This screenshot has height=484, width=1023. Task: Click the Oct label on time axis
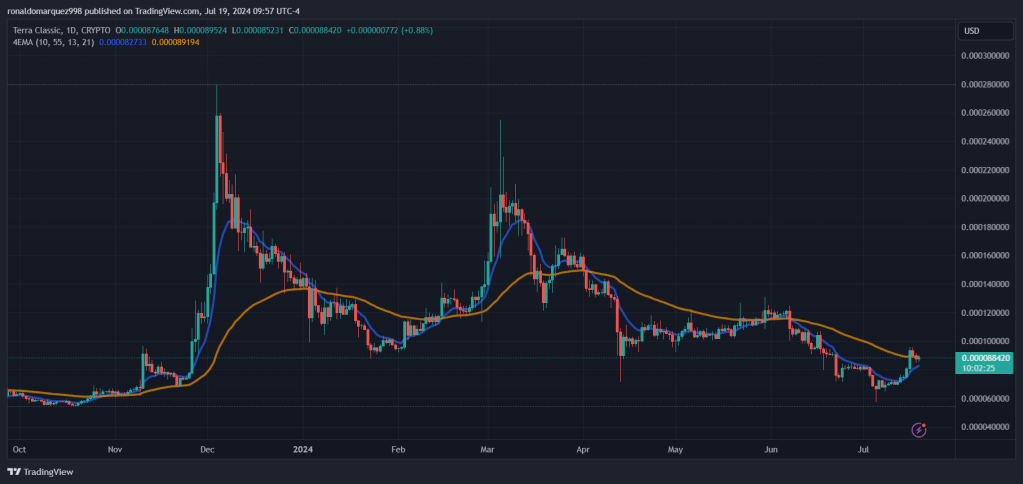click(x=20, y=449)
